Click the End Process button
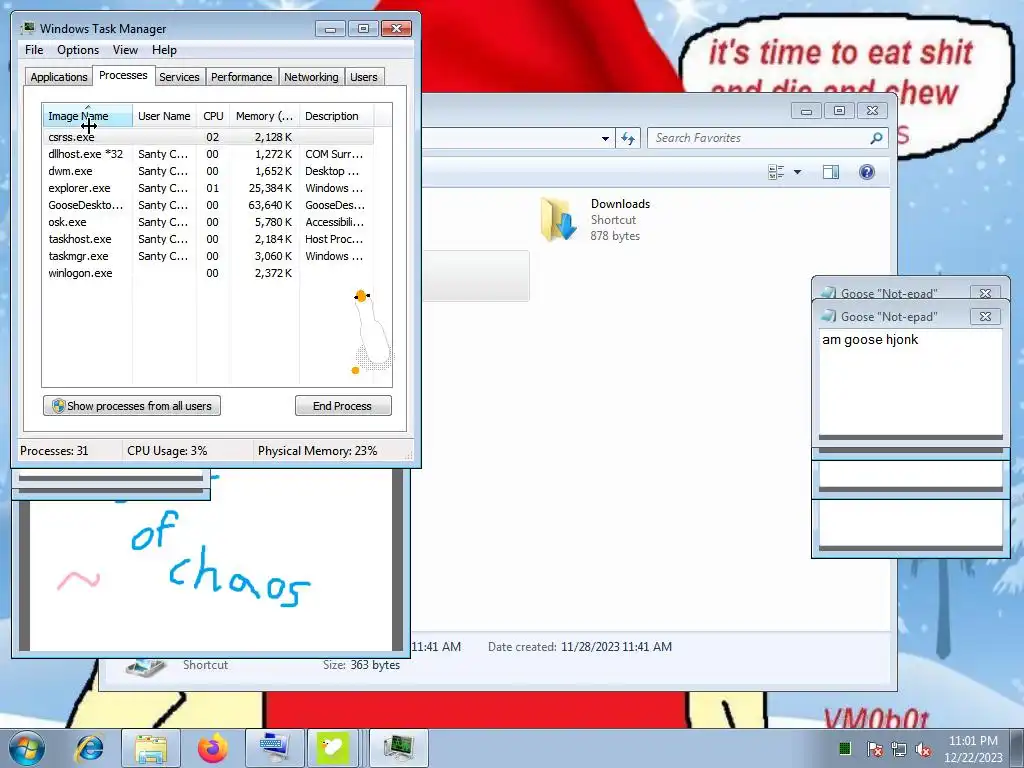 click(343, 406)
